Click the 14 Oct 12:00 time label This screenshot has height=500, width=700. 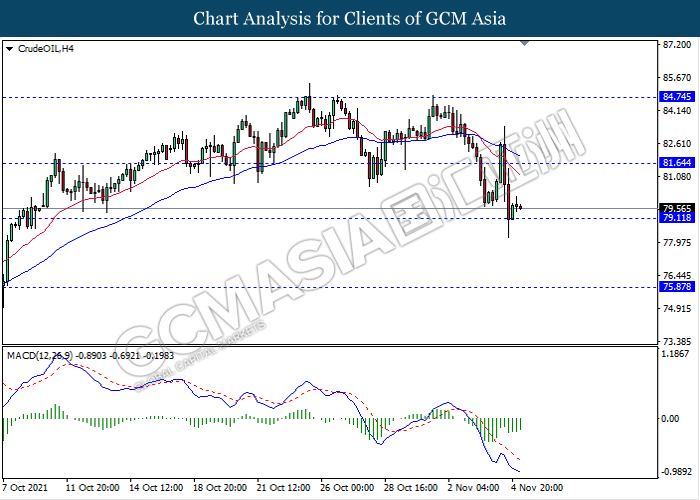pos(156,488)
